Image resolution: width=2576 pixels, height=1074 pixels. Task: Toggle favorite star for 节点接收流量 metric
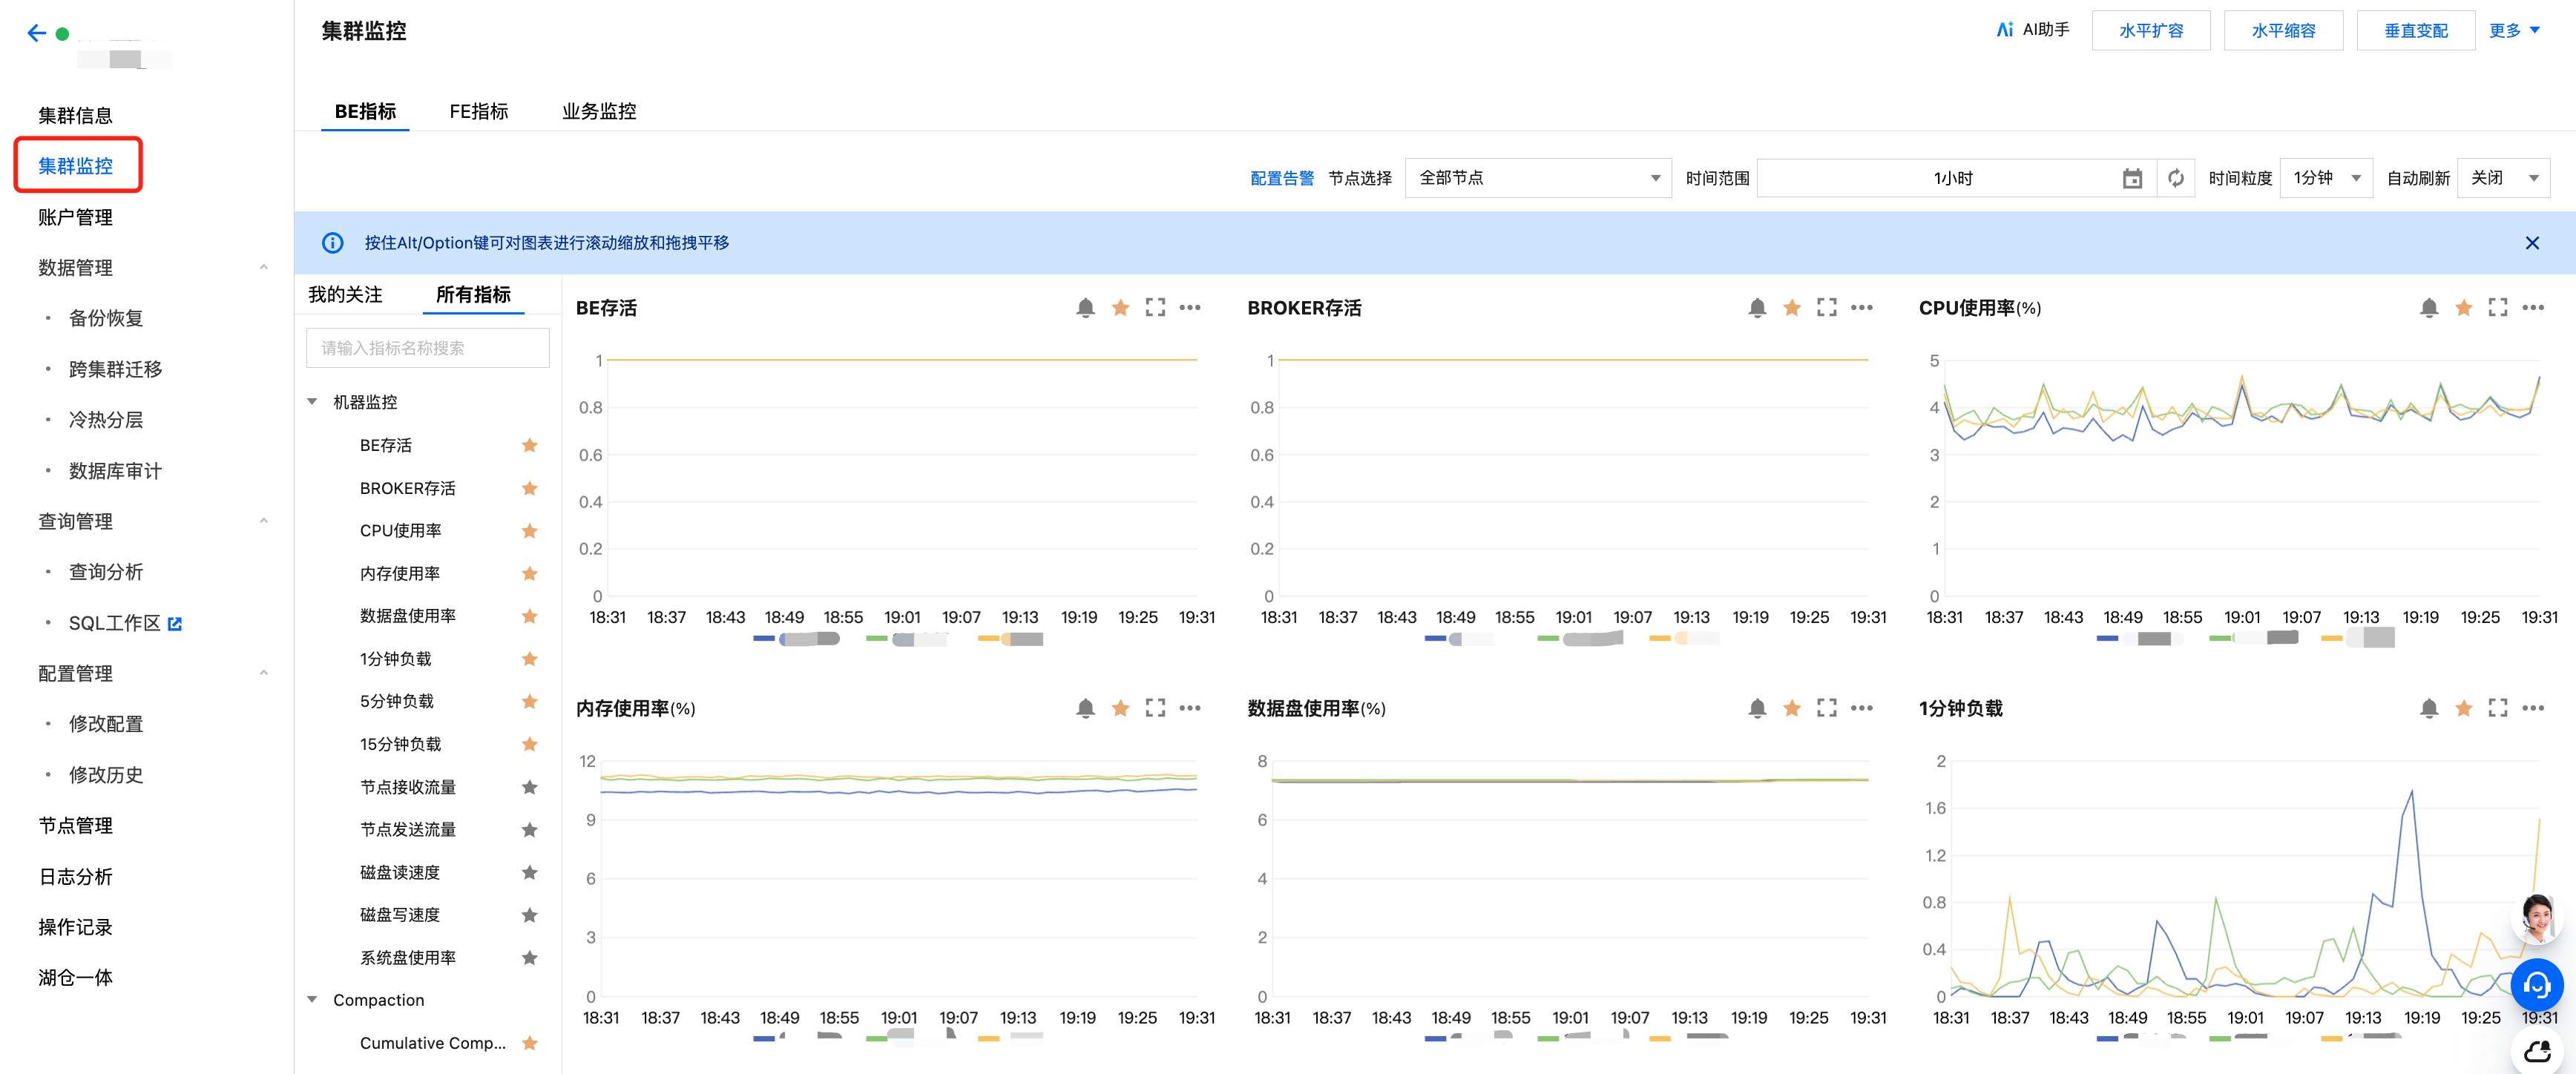tap(529, 788)
